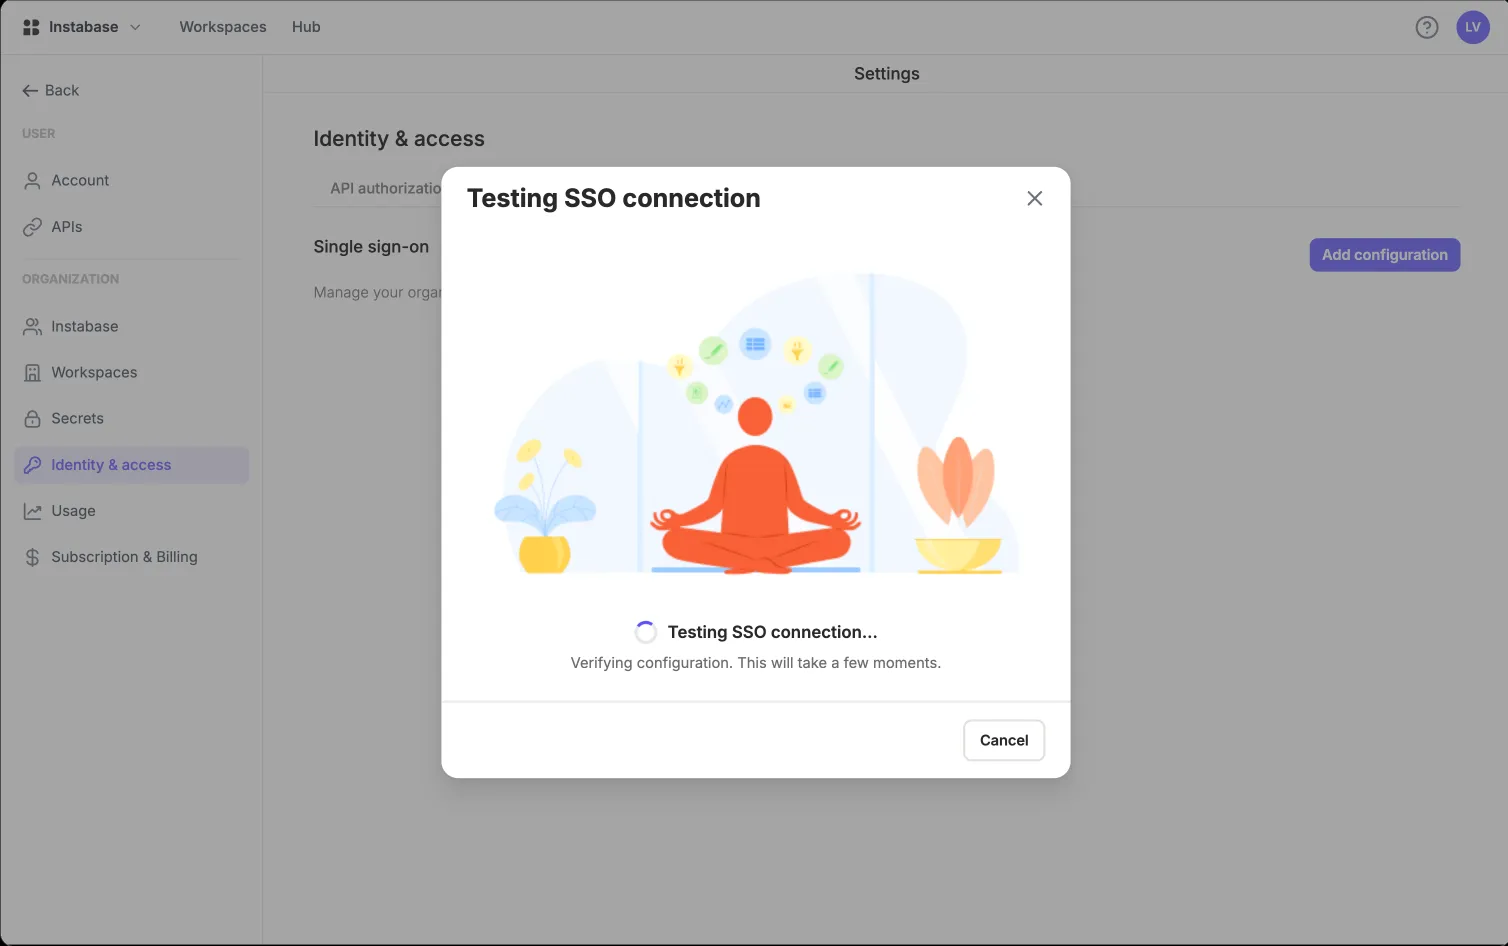Click the Add configuration button
The image size is (1508, 946).
pos(1385,255)
